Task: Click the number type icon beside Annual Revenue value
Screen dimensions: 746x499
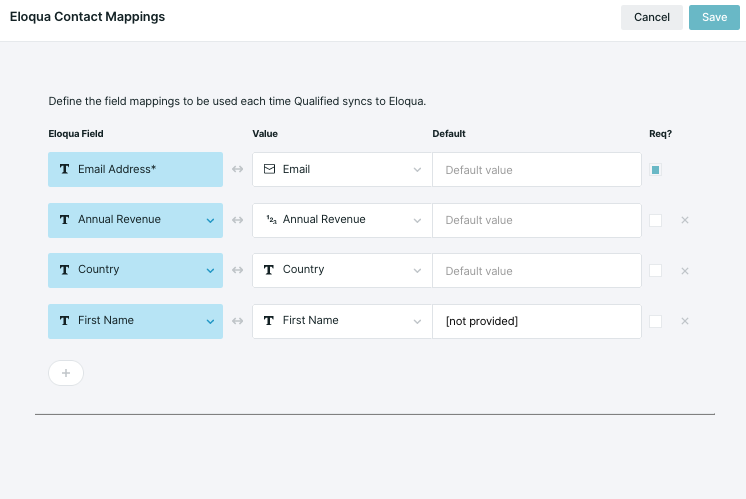Action: tap(271, 219)
